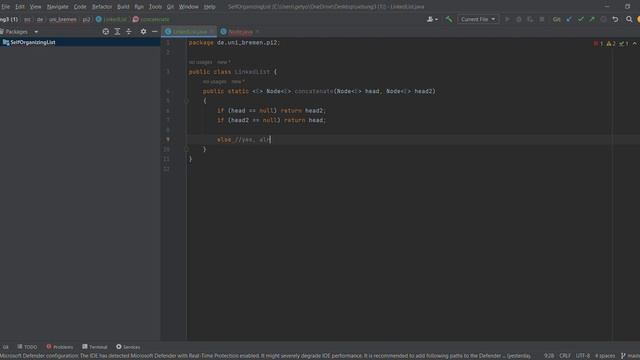Open the Code menu
640x360 pixels.
pos(80,7)
